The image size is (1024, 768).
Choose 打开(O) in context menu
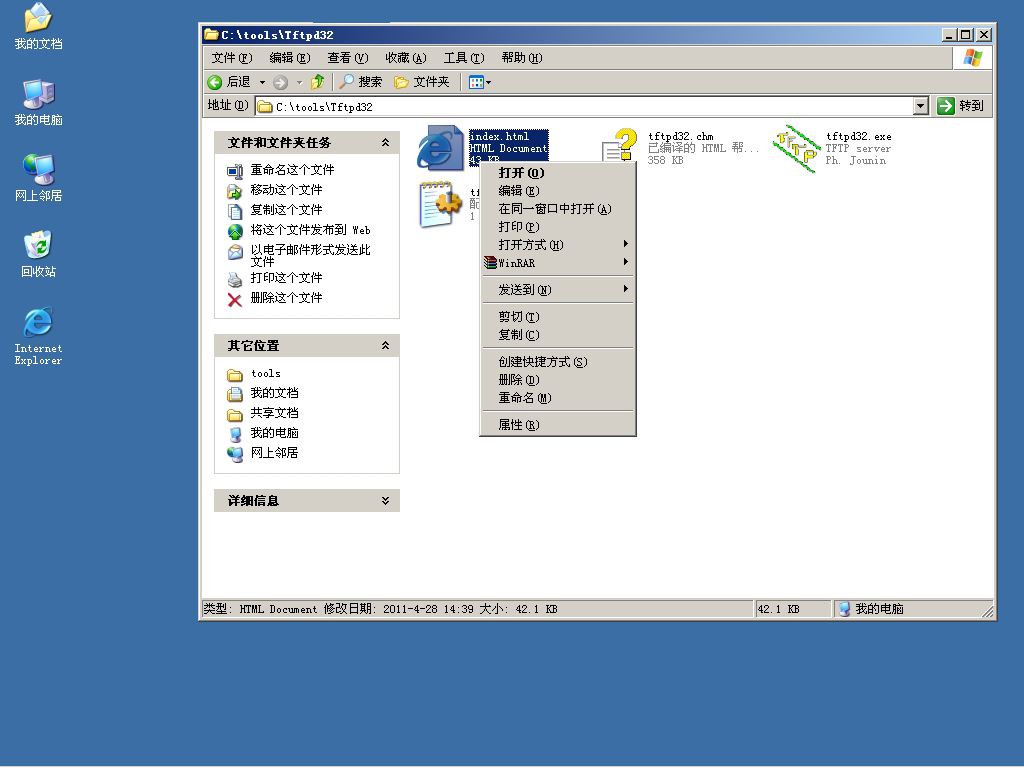(558, 173)
